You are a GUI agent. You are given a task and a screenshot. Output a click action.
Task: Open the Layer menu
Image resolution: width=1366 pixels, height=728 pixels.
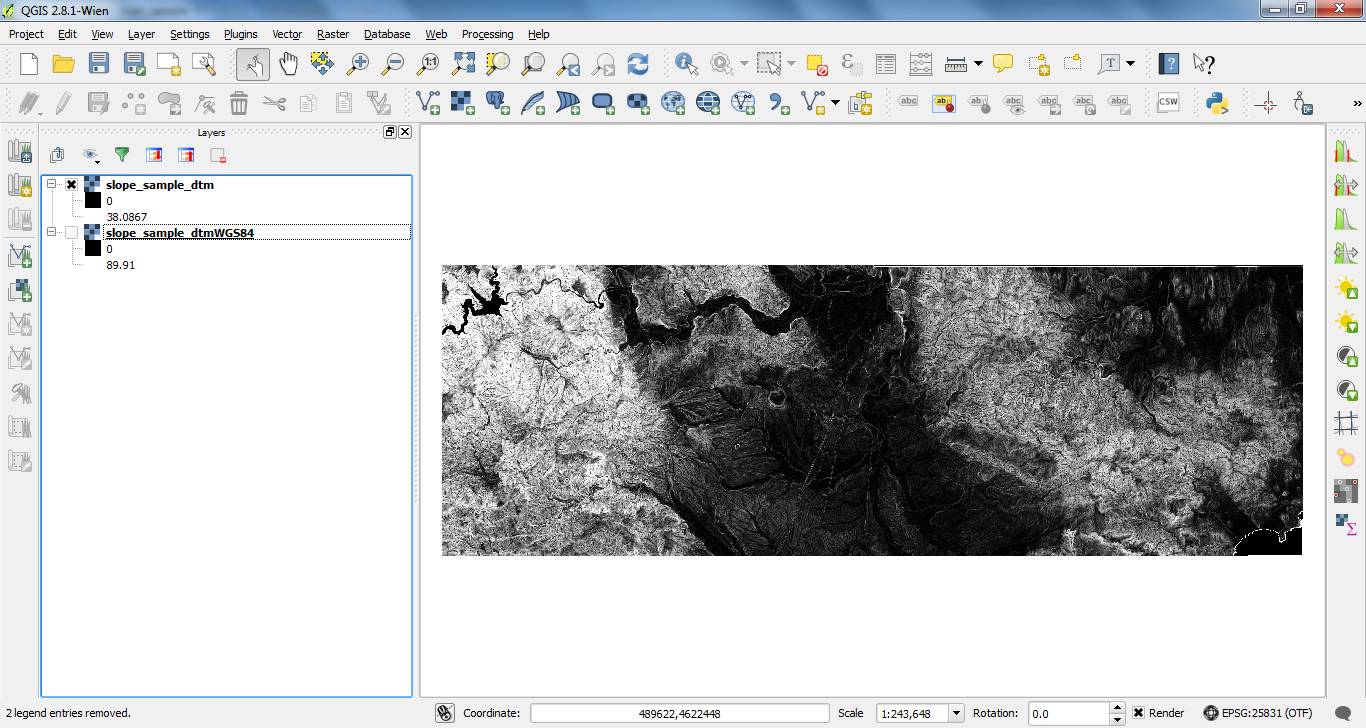(141, 34)
